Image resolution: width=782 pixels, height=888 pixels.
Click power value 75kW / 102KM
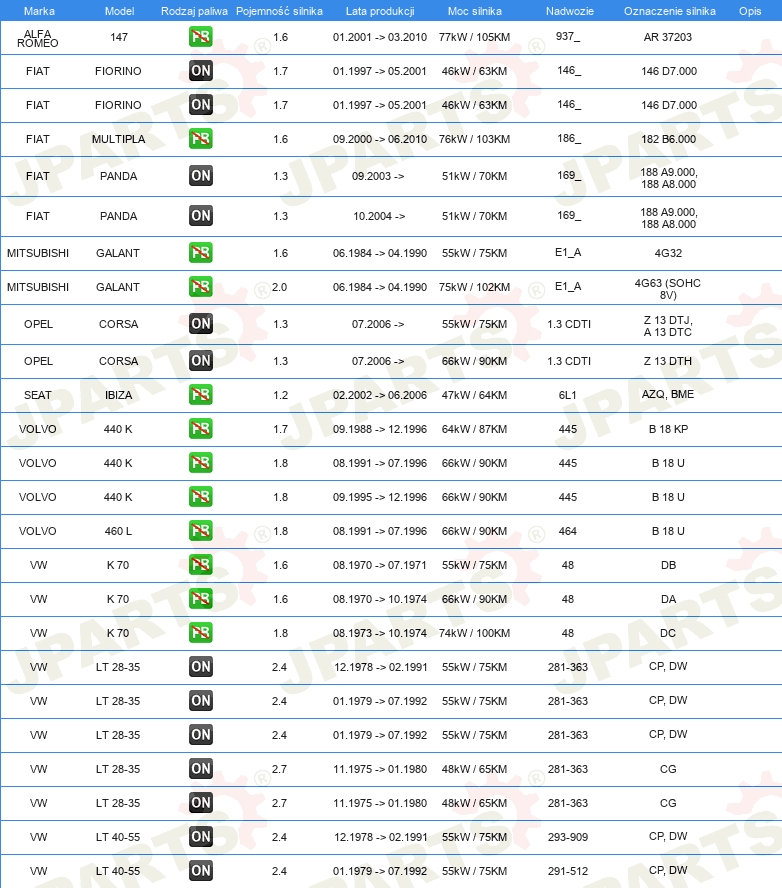tap(475, 287)
